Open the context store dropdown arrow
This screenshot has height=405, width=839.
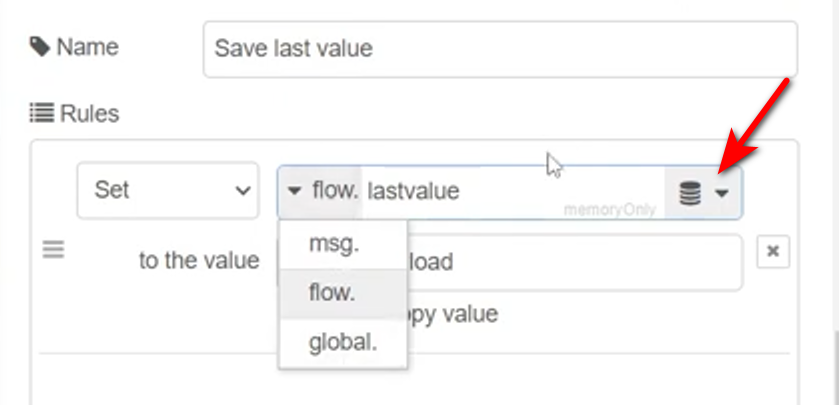point(723,193)
